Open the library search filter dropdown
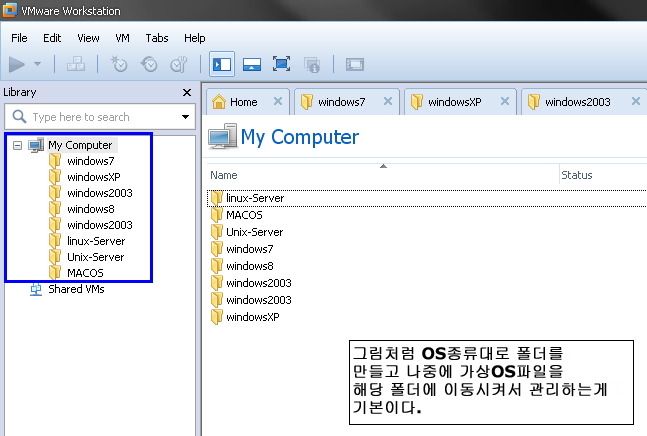The width and height of the screenshot is (647, 436). [x=186, y=117]
